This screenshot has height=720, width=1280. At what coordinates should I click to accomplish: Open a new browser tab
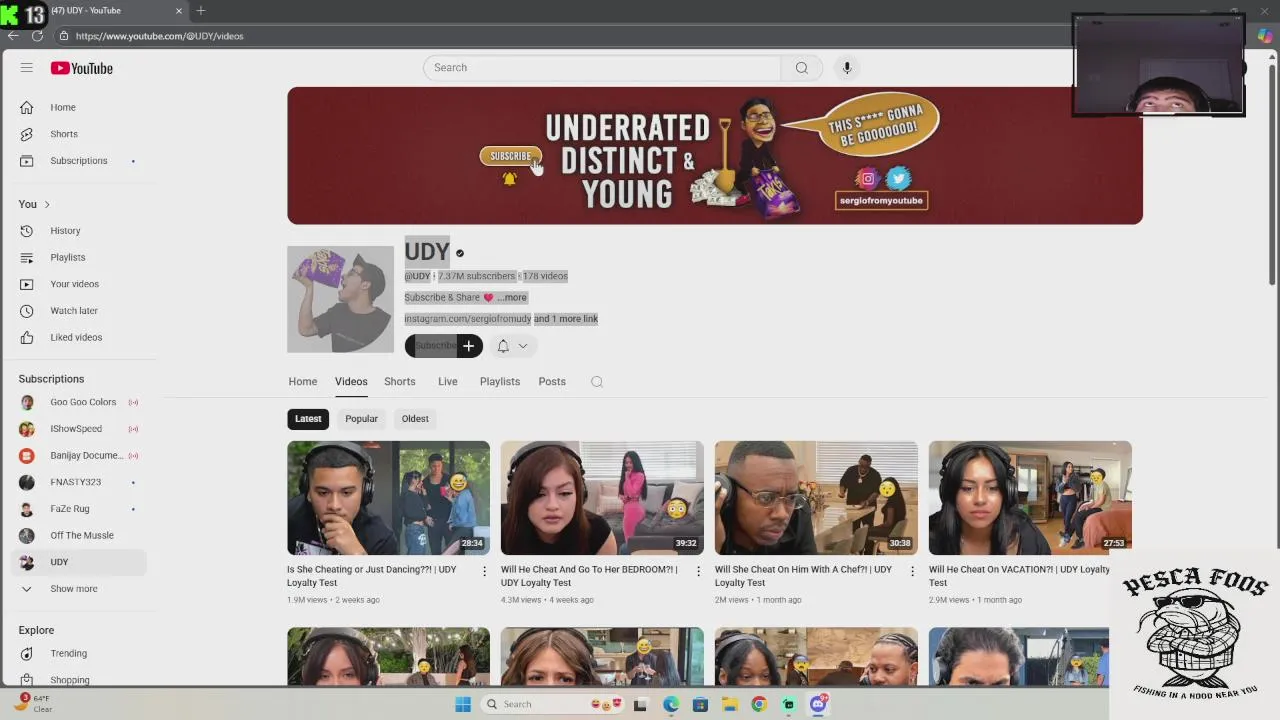click(x=201, y=11)
